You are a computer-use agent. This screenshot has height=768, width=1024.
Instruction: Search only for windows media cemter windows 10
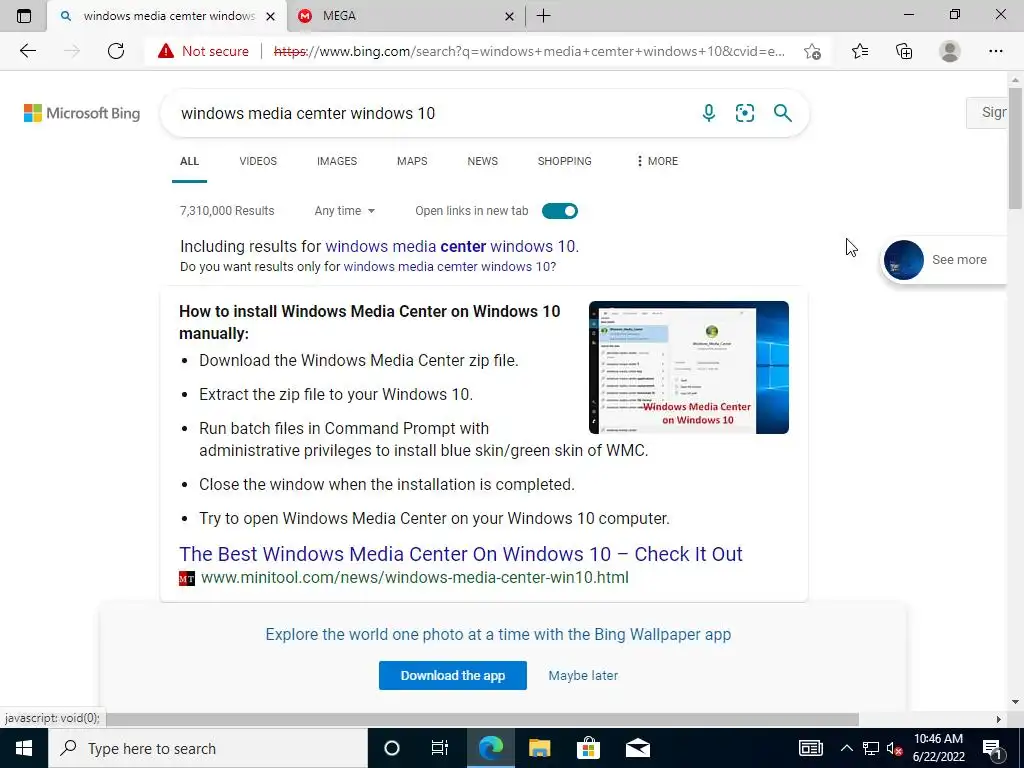[448, 266]
